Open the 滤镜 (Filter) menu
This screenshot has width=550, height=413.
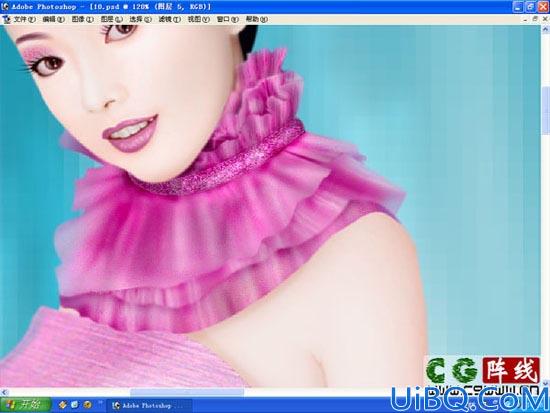[x=169, y=20]
